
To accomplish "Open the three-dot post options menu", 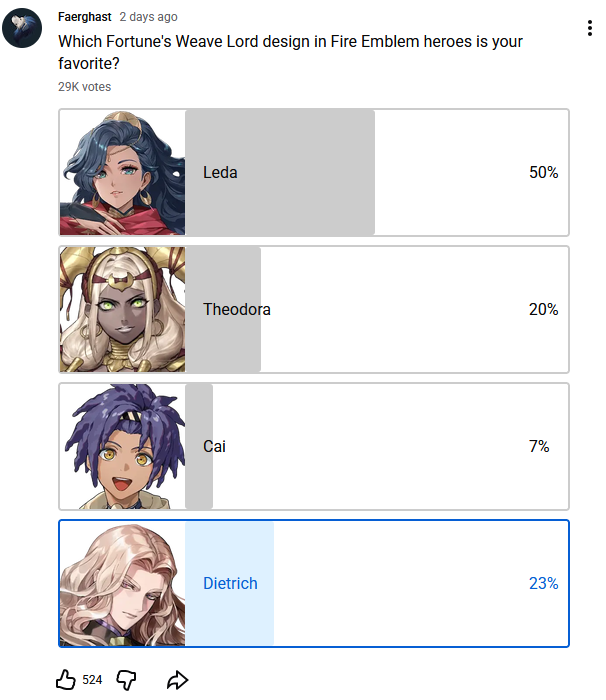I will pos(590,28).
